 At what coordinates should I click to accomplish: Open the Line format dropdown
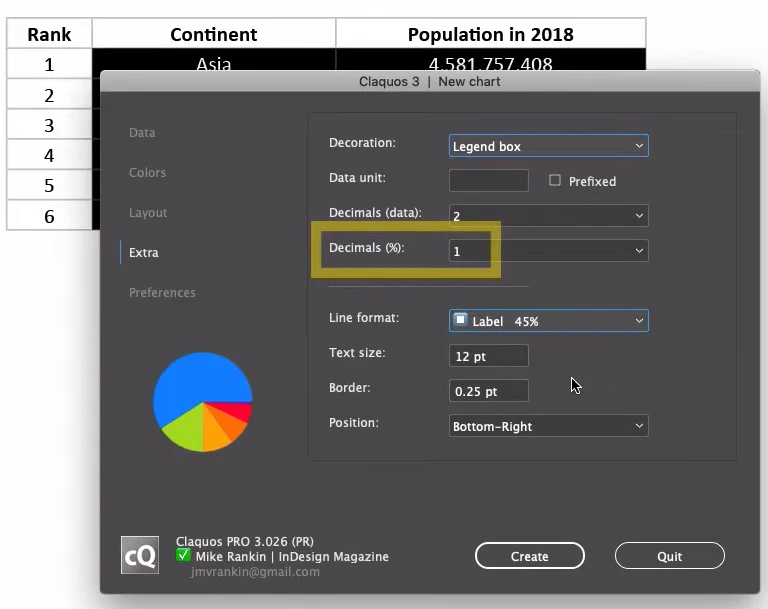(549, 321)
